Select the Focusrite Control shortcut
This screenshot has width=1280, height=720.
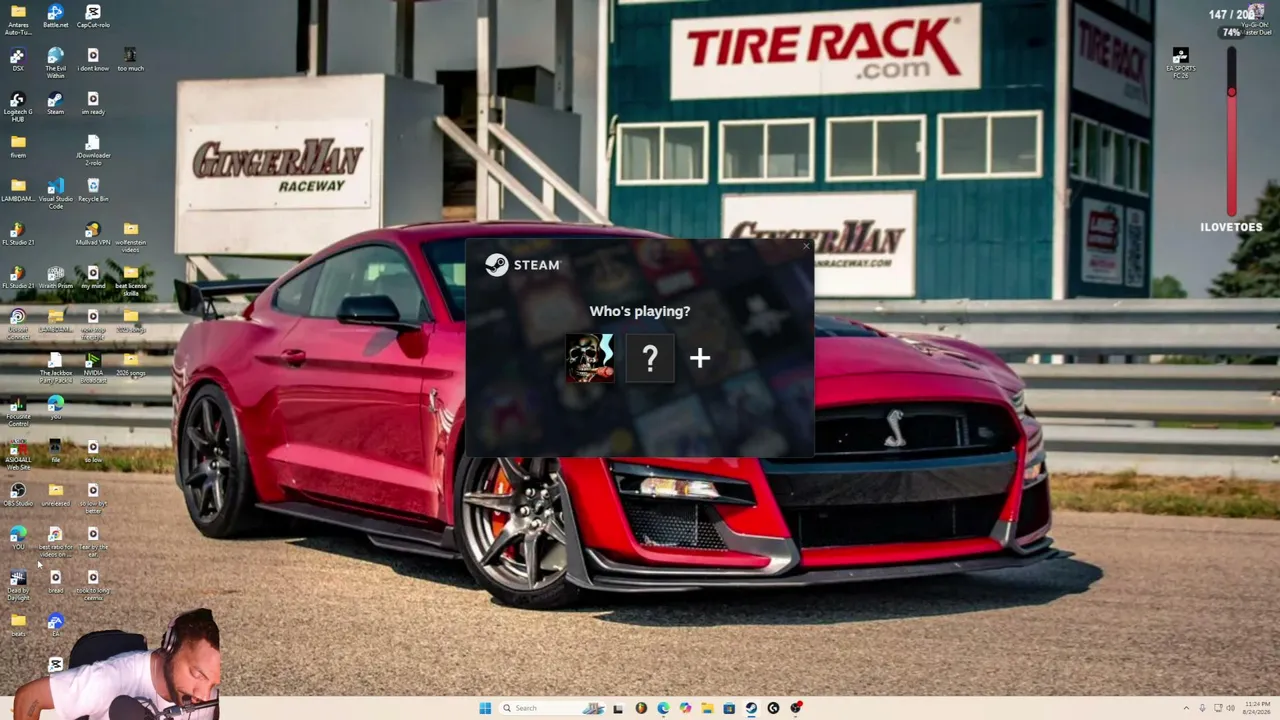(x=18, y=412)
